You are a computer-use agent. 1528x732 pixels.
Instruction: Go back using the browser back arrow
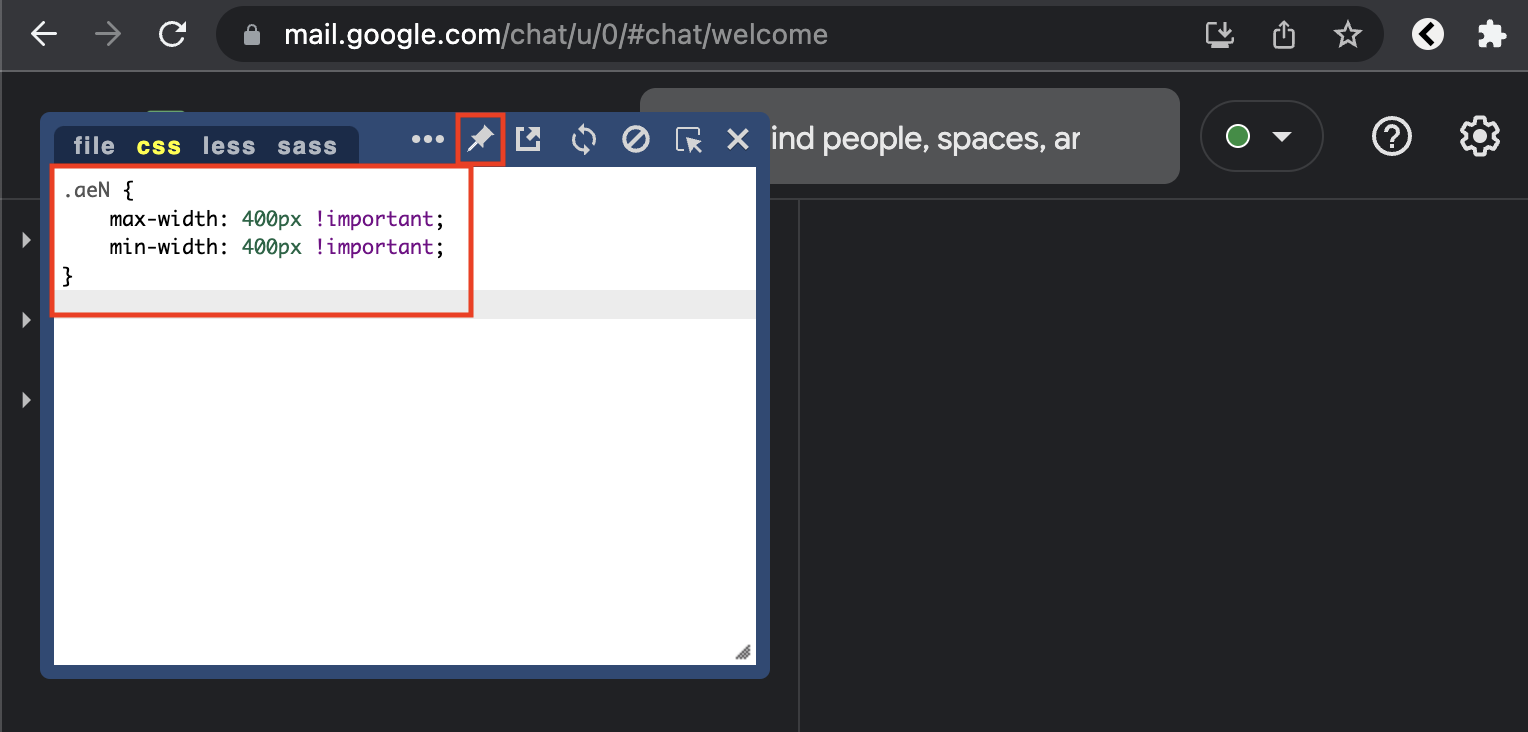click(x=42, y=33)
